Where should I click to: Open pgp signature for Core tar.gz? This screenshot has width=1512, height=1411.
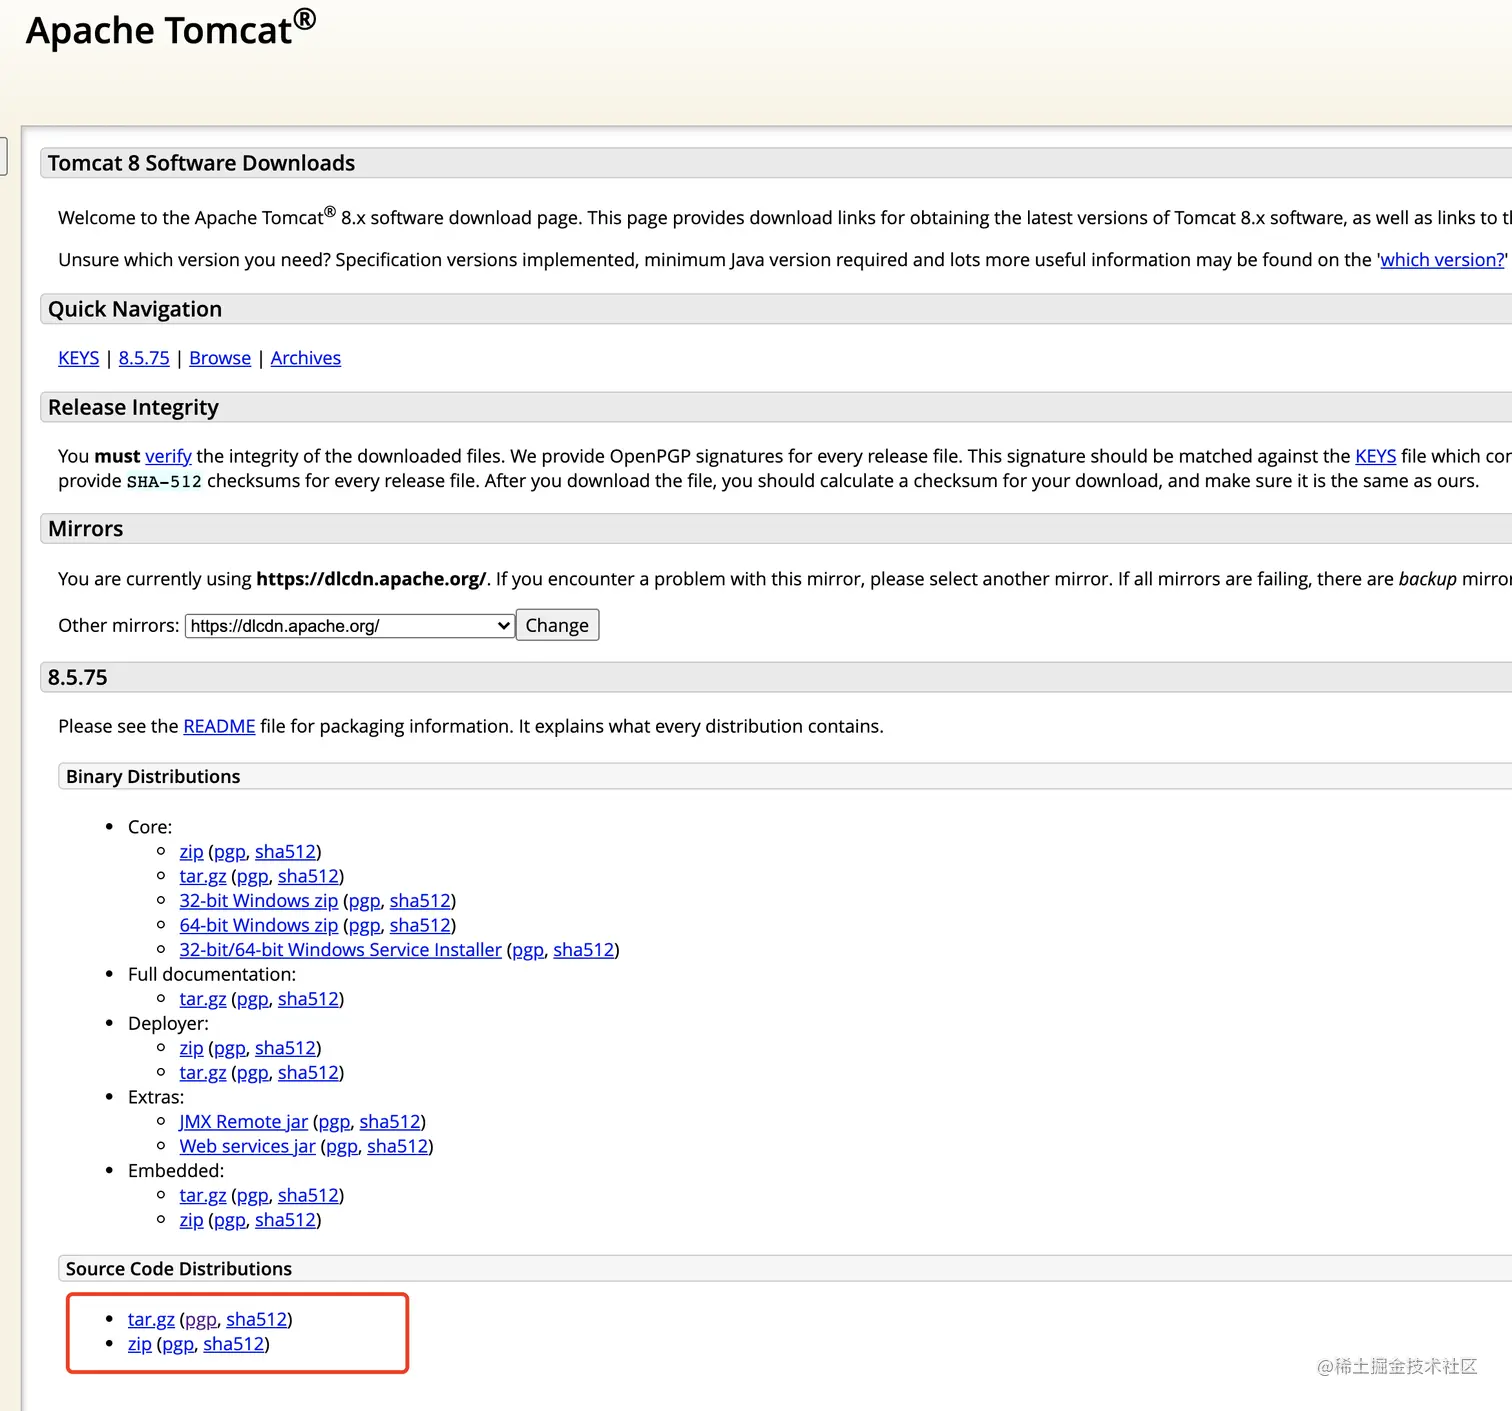click(253, 876)
